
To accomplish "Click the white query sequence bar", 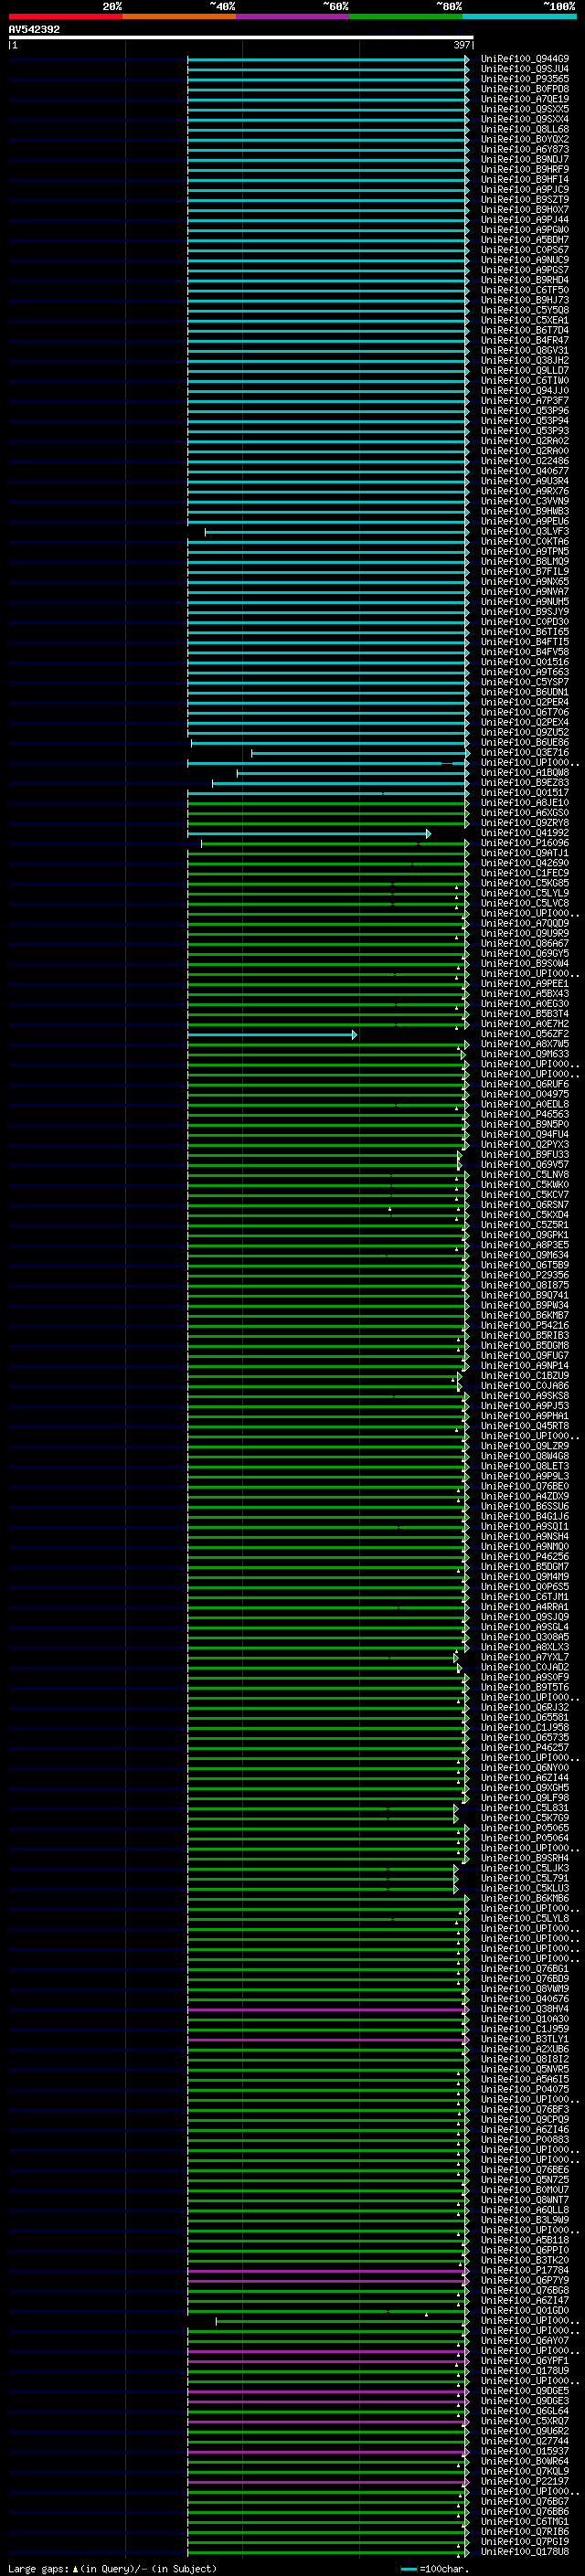I will [x=240, y=38].
